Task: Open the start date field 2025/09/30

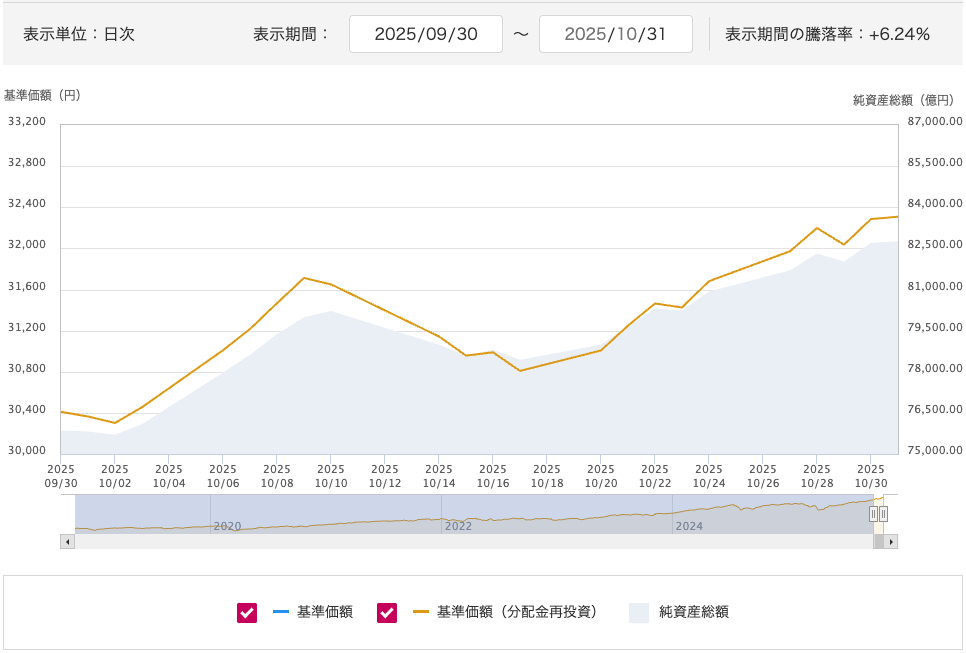Action: point(425,34)
